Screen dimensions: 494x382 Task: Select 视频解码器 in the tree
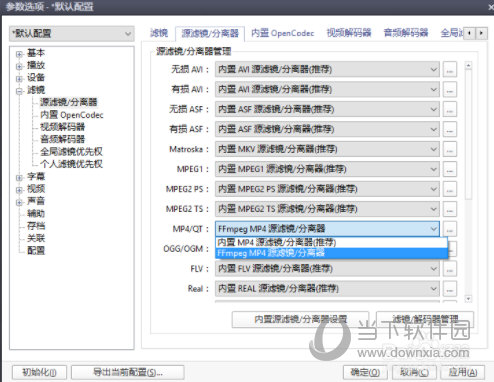pos(62,127)
